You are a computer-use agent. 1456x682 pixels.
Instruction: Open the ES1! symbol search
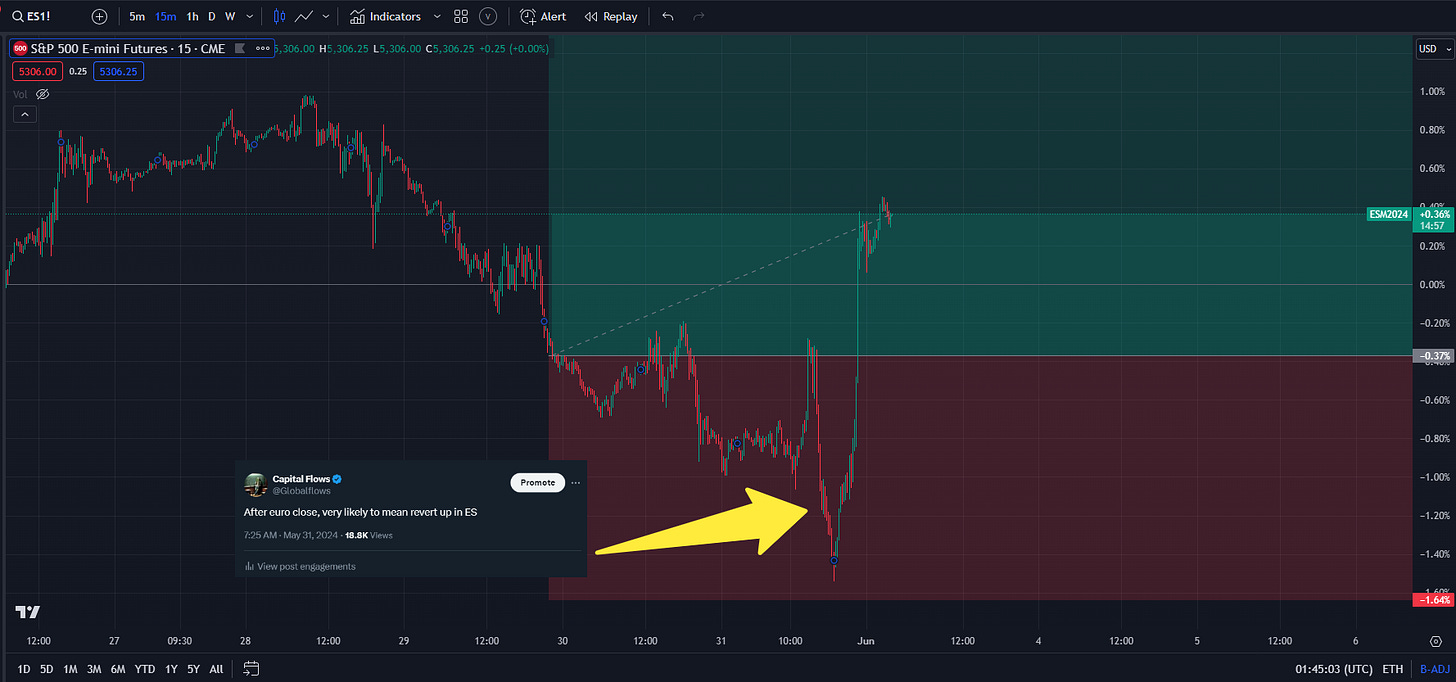(32, 16)
